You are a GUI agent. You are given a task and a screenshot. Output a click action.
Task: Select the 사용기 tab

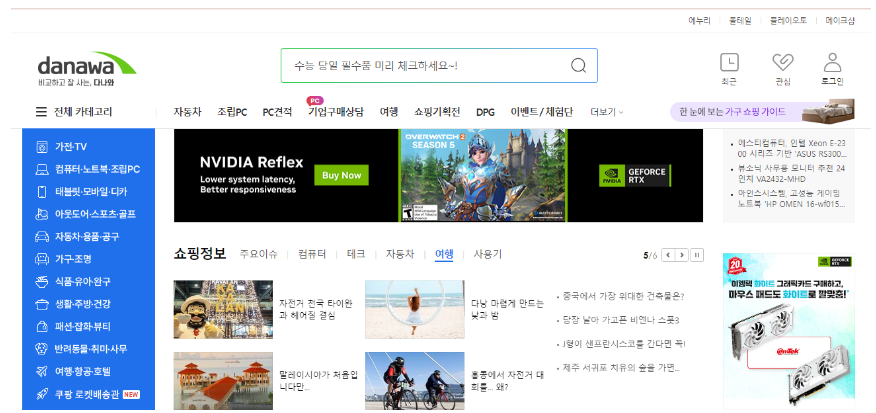(488, 254)
